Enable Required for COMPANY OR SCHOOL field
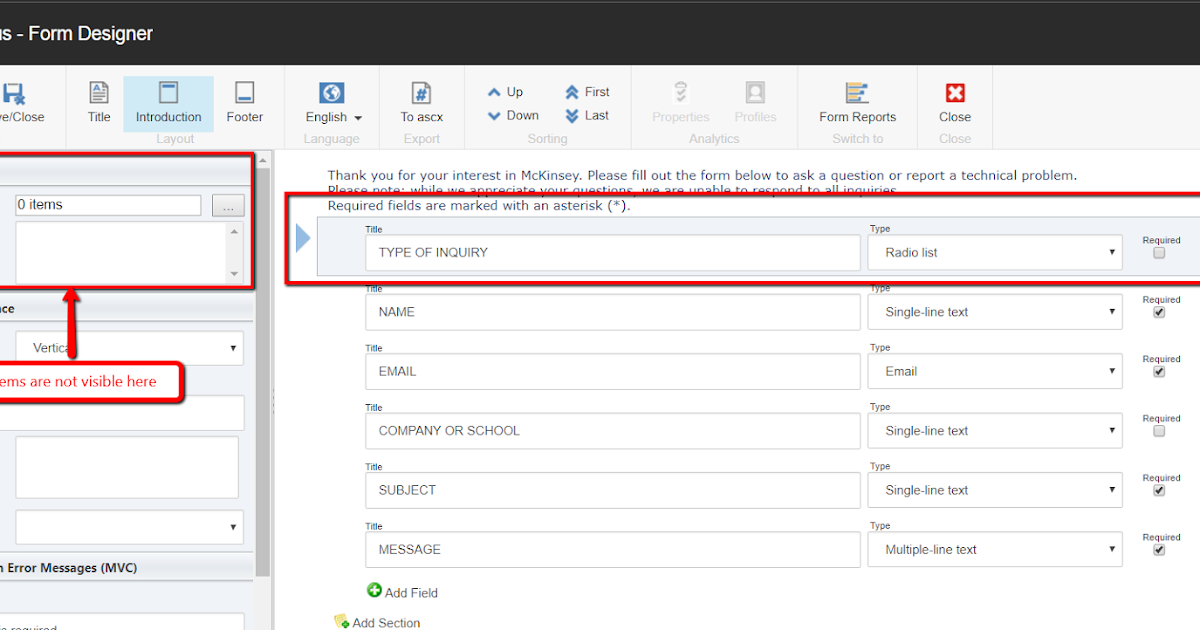1200x630 pixels. (1158, 431)
